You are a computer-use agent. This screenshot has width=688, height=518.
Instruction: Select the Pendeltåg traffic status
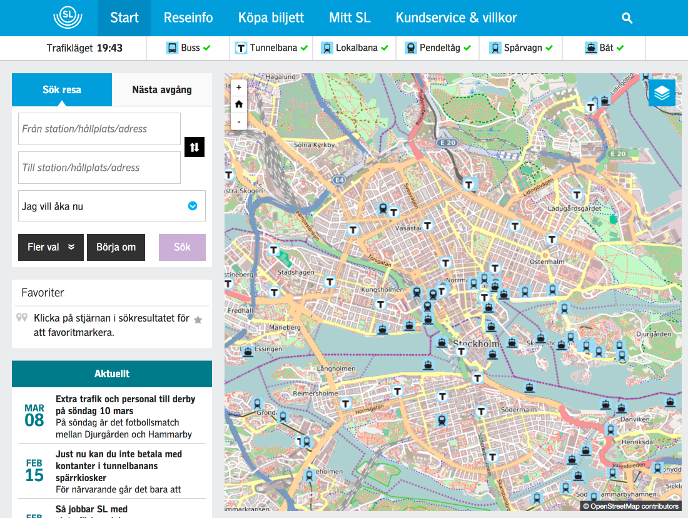coord(411,48)
